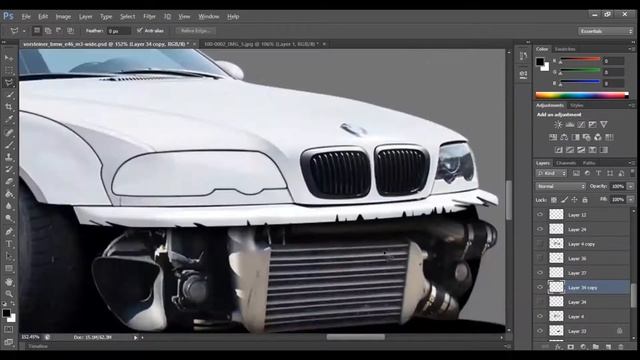Switch to the second document tab

(x=261, y=44)
